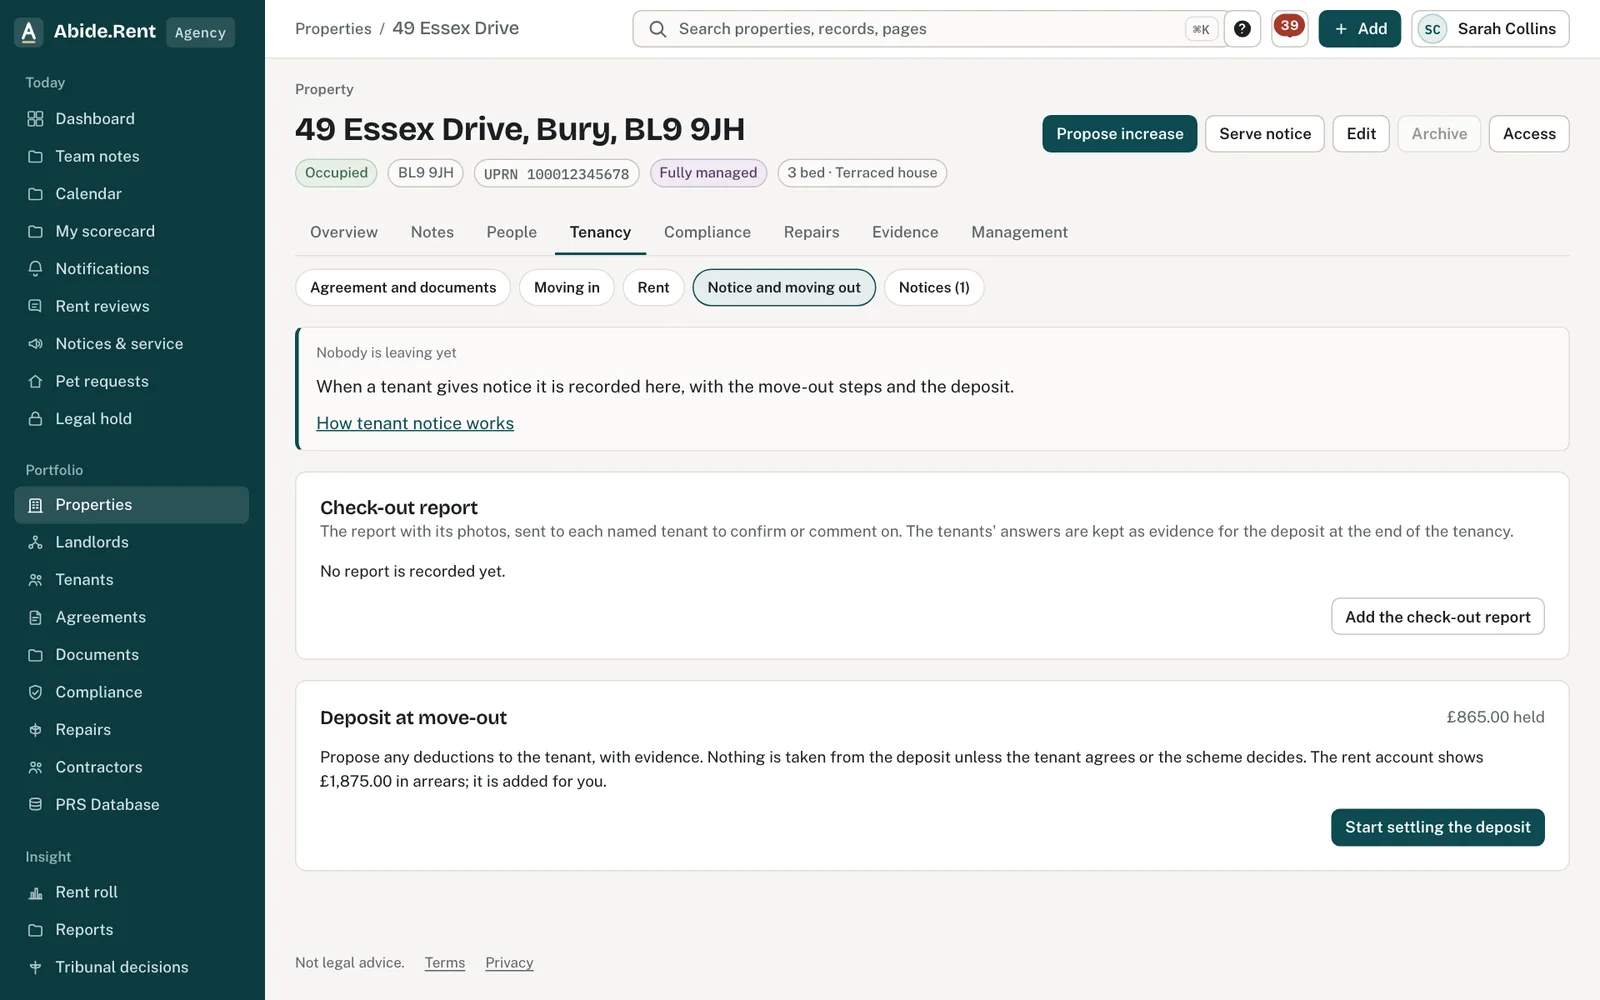Select the Notices (1) pill
The image size is (1600, 1000).
(934, 288)
